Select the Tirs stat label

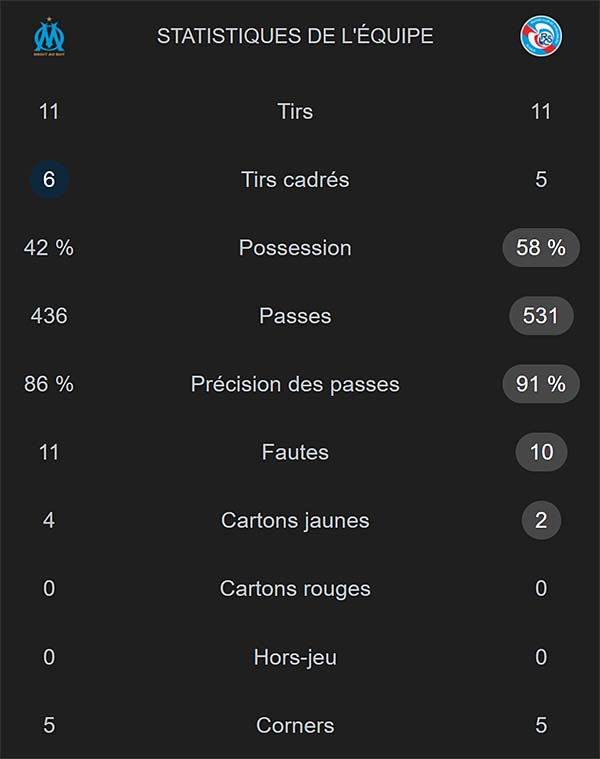click(295, 112)
